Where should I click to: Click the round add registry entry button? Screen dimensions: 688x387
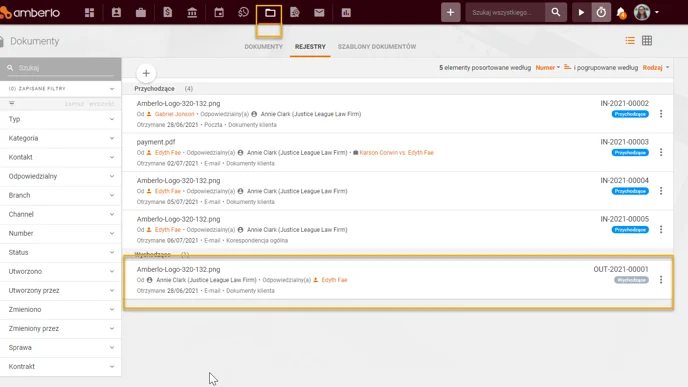pyautogui.click(x=146, y=73)
